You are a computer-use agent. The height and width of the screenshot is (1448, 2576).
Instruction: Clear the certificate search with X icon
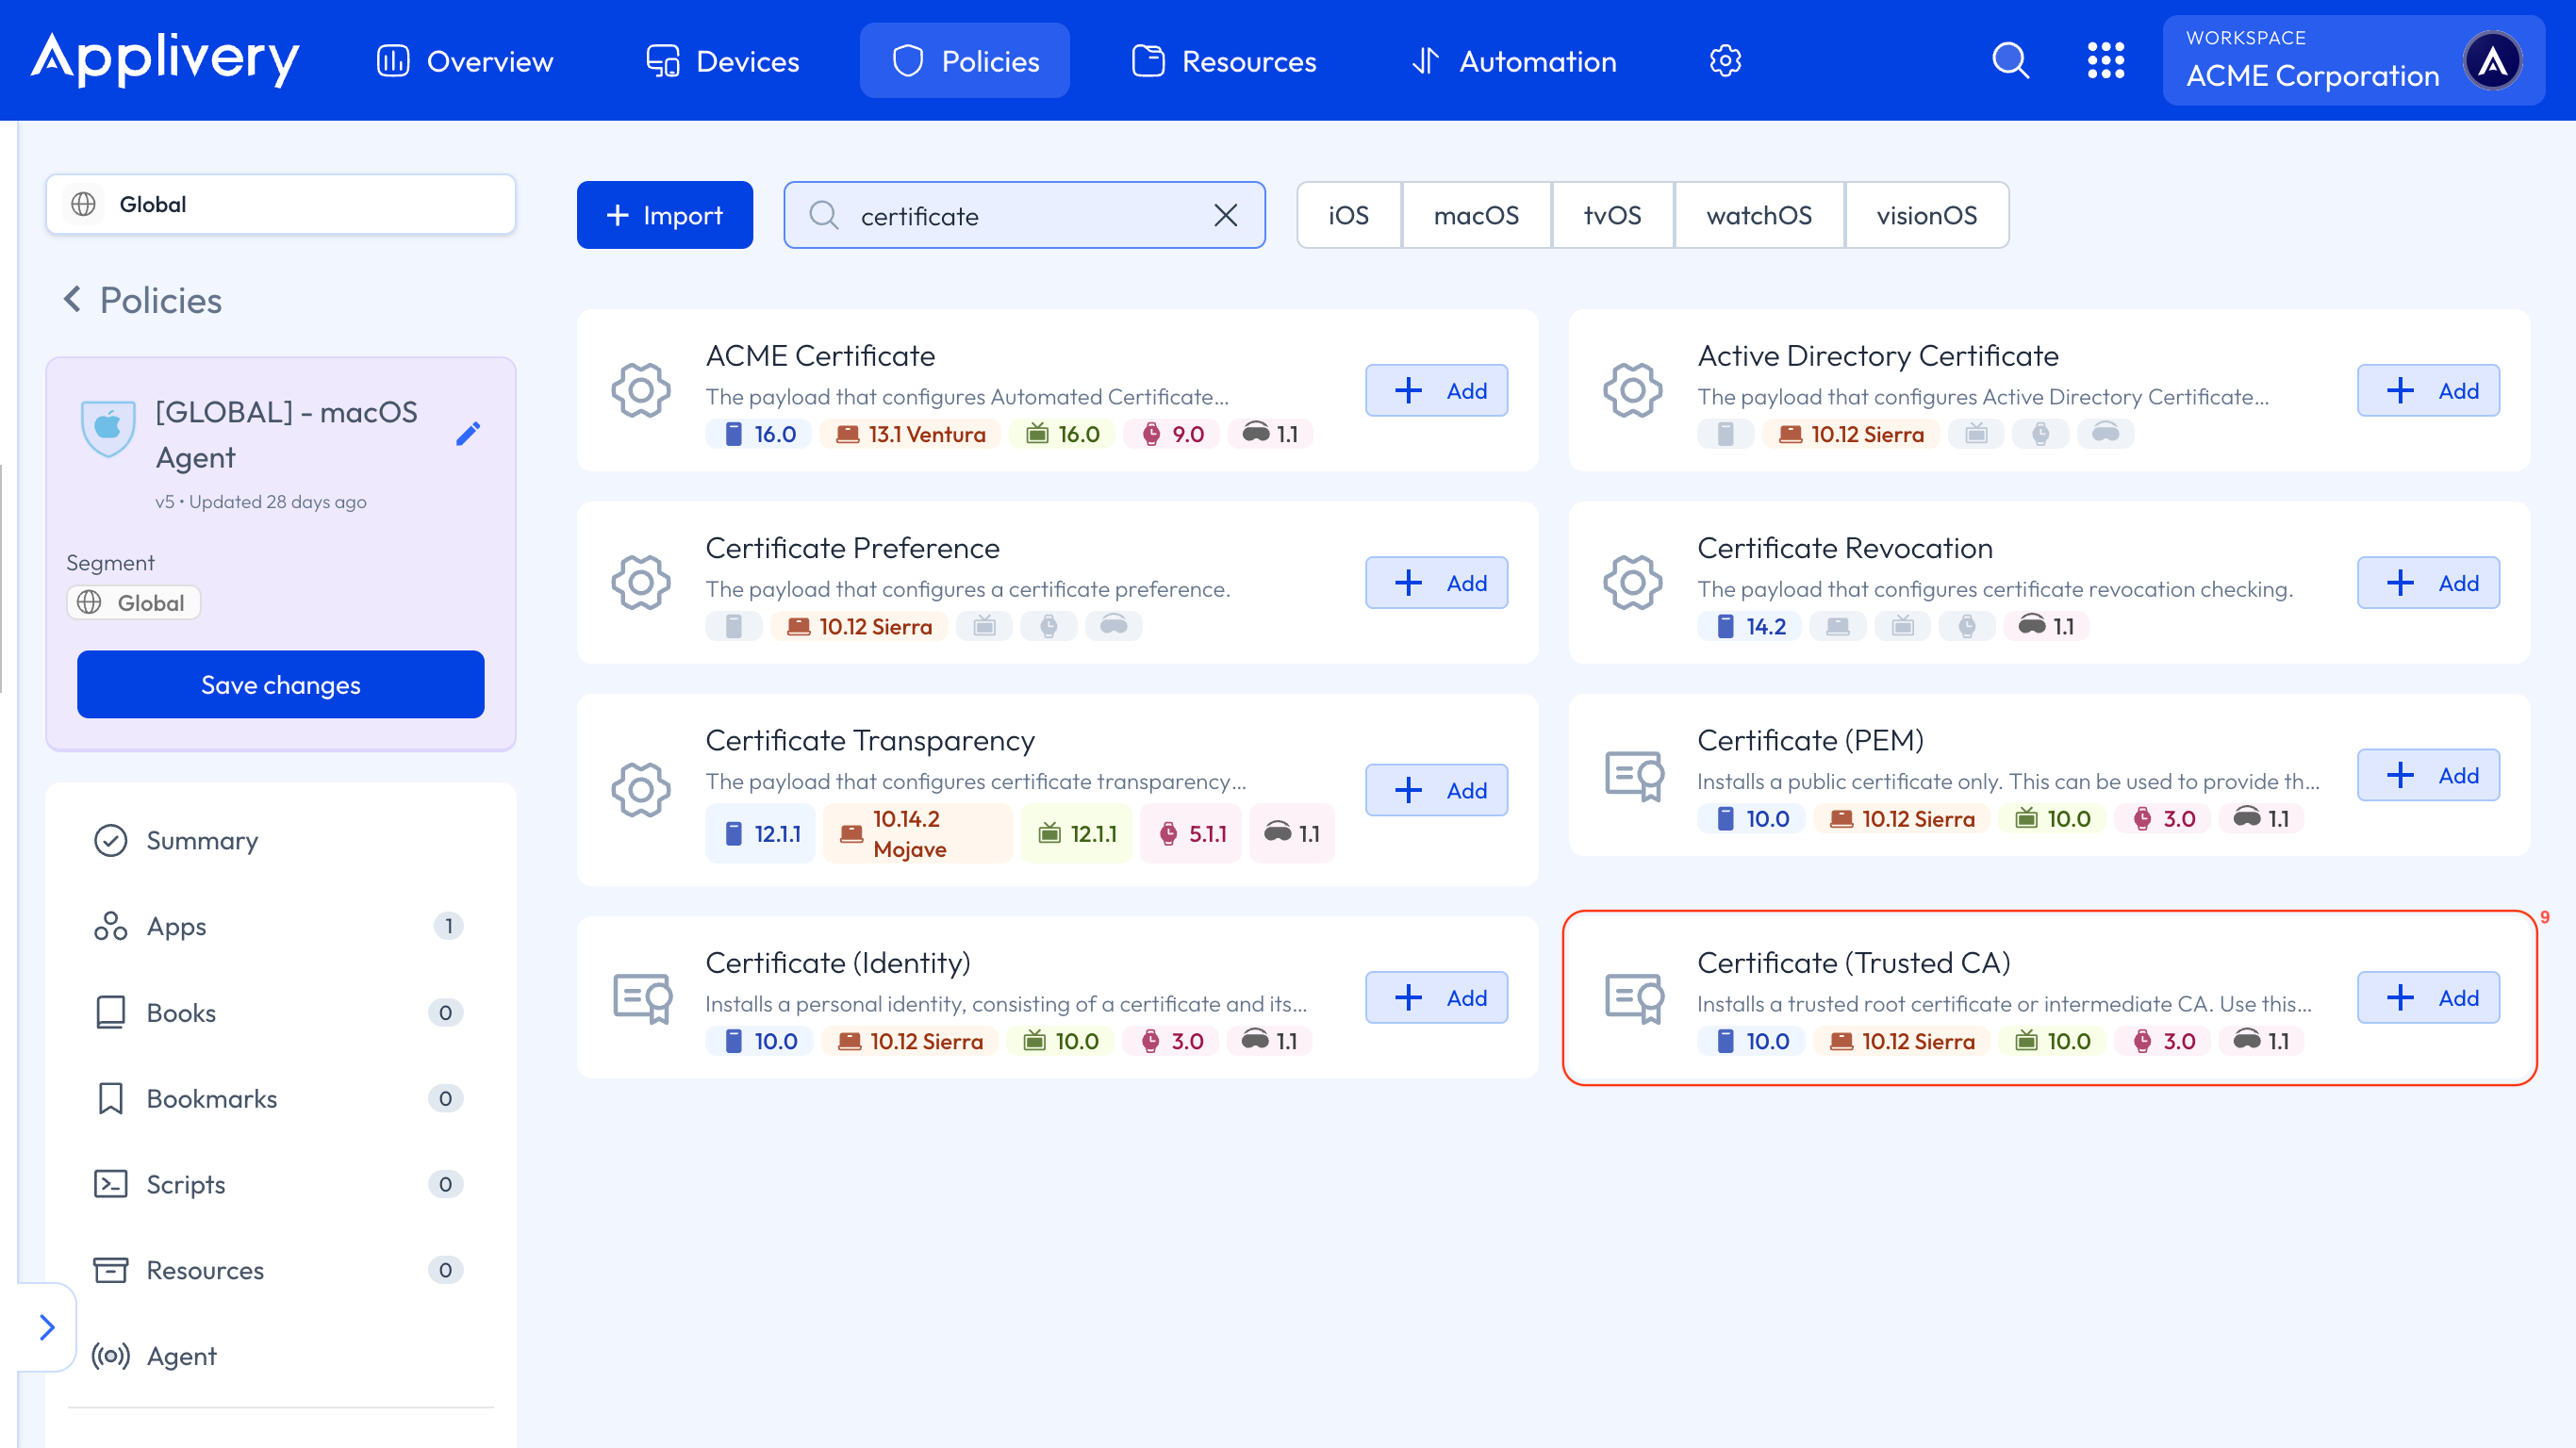click(x=1225, y=215)
